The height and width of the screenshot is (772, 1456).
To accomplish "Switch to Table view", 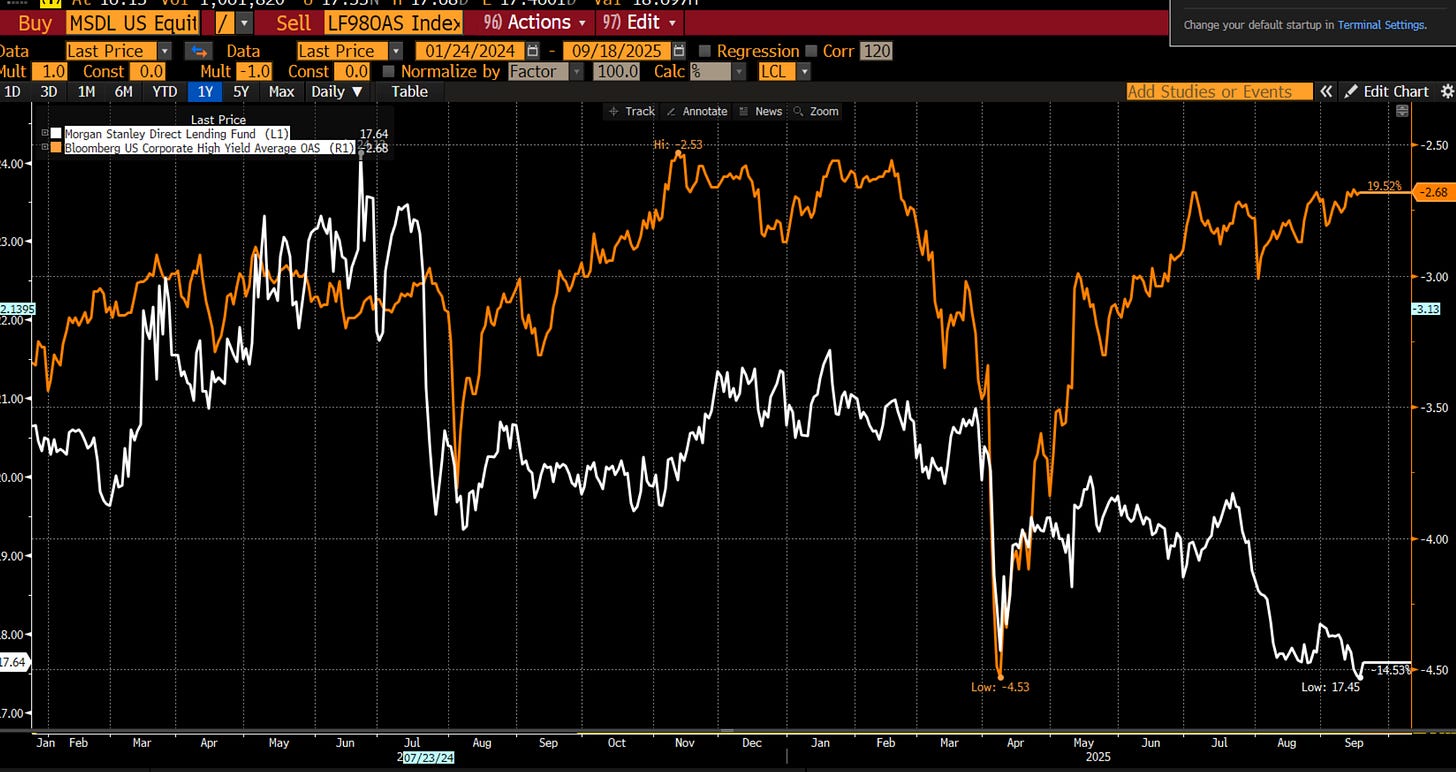I will [409, 91].
